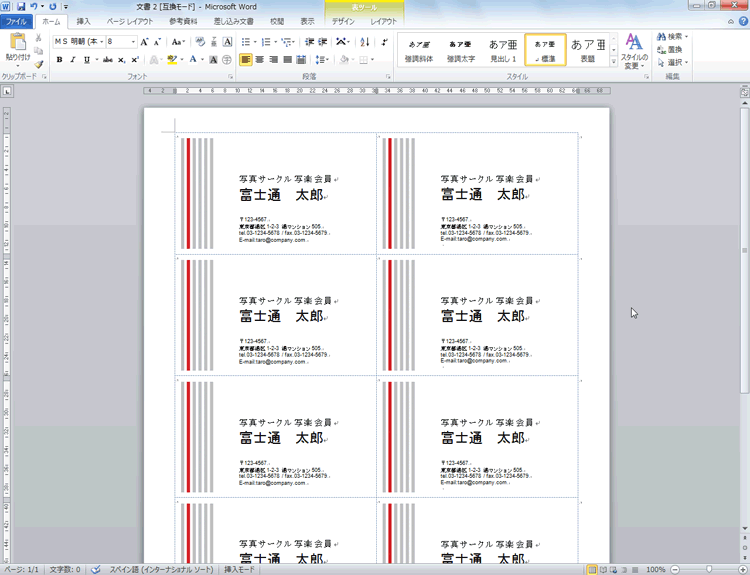Click the enclosed characters icon
The image size is (750, 575).
[227, 60]
